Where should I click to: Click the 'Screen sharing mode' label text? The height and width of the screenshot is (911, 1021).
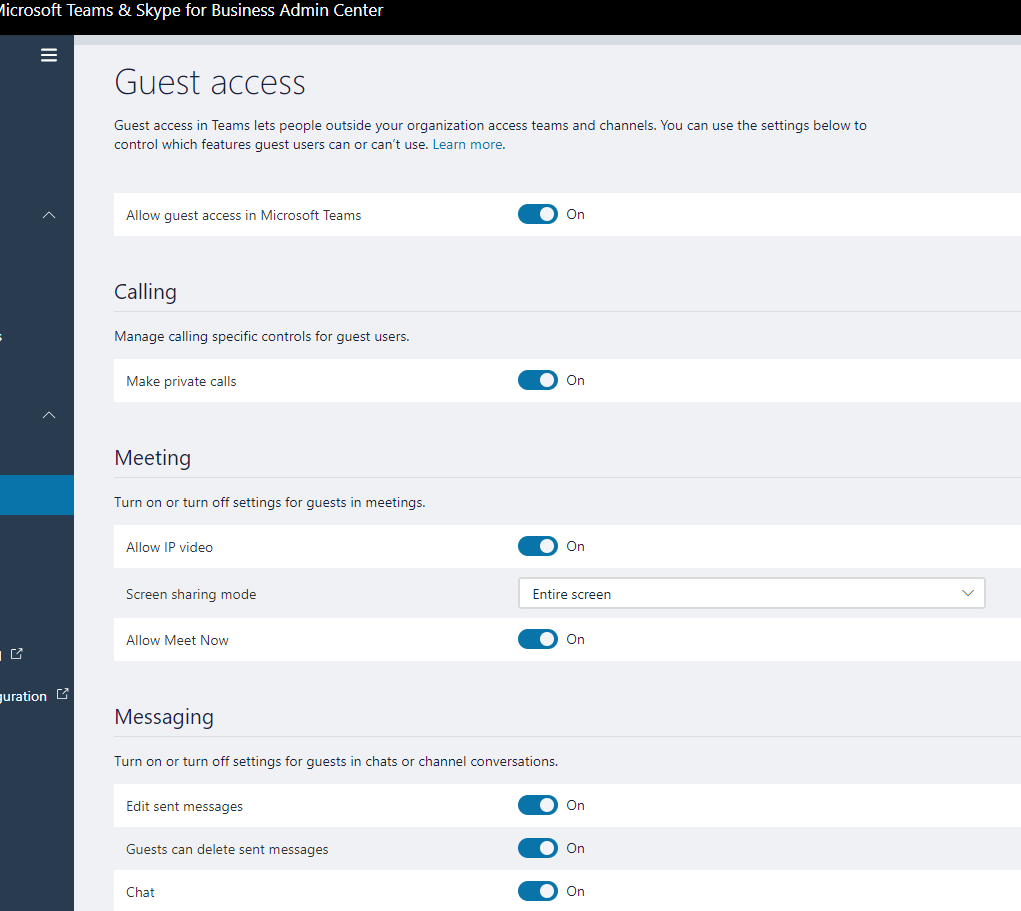tap(191, 595)
